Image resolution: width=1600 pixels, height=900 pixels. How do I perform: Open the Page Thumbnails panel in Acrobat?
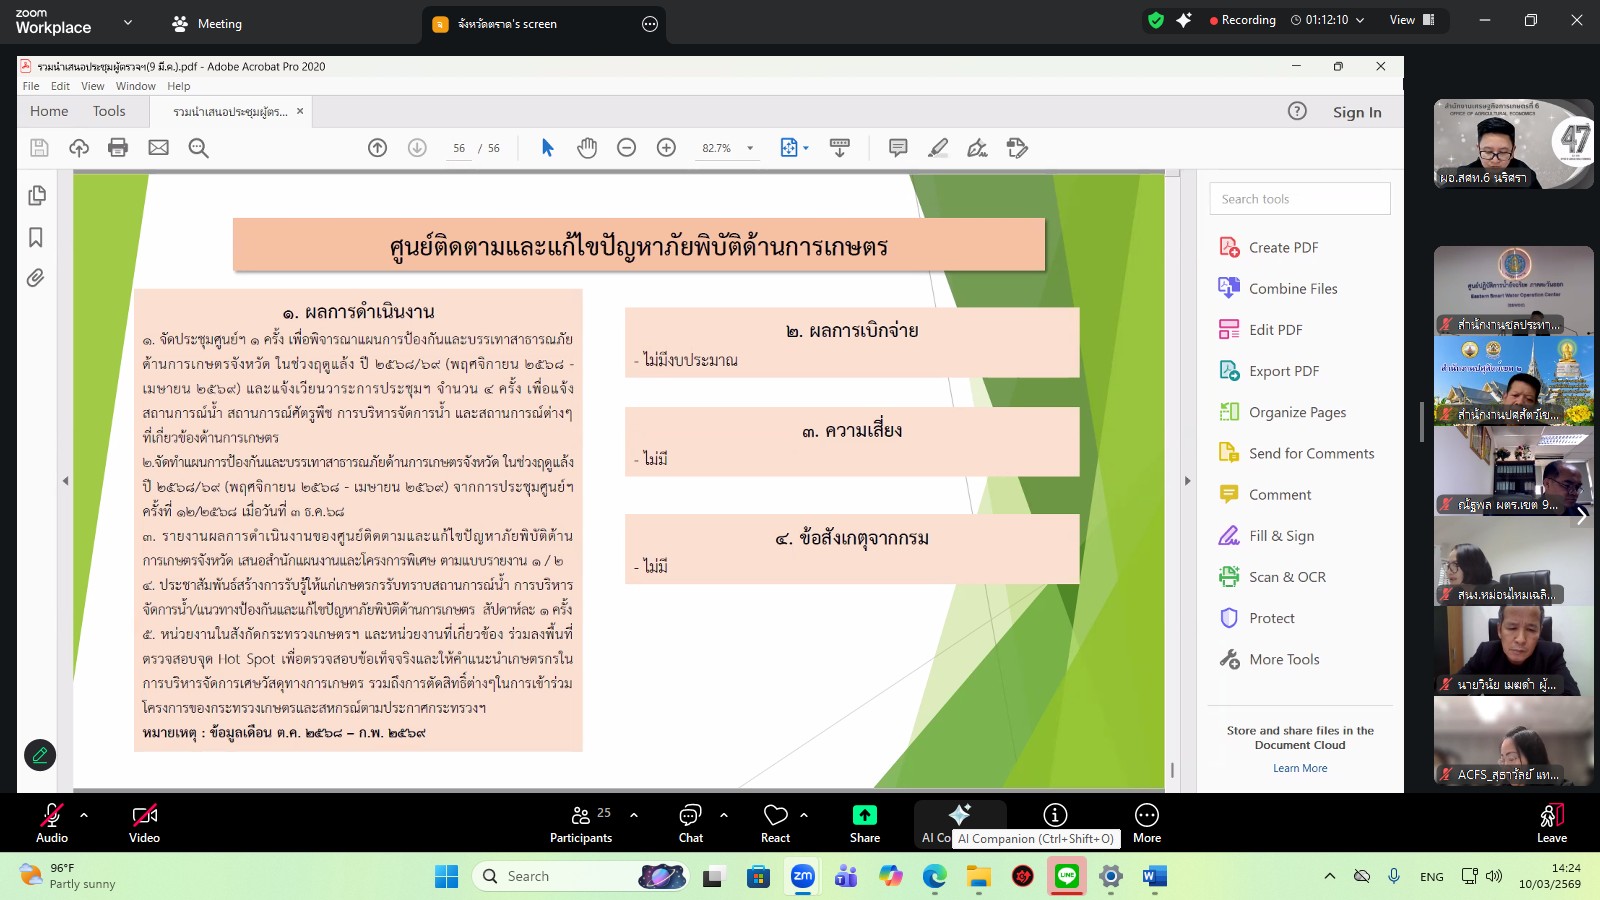(x=36, y=195)
